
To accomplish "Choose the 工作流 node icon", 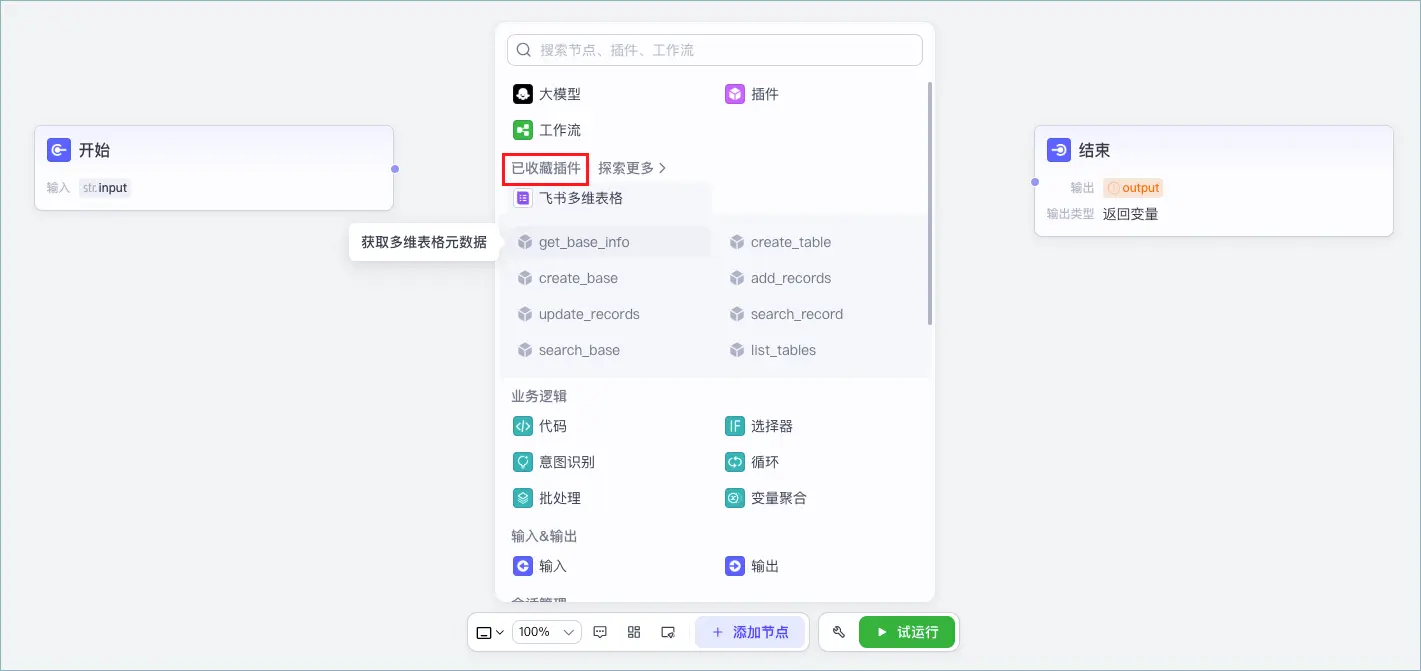I will pyautogui.click(x=523, y=130).
